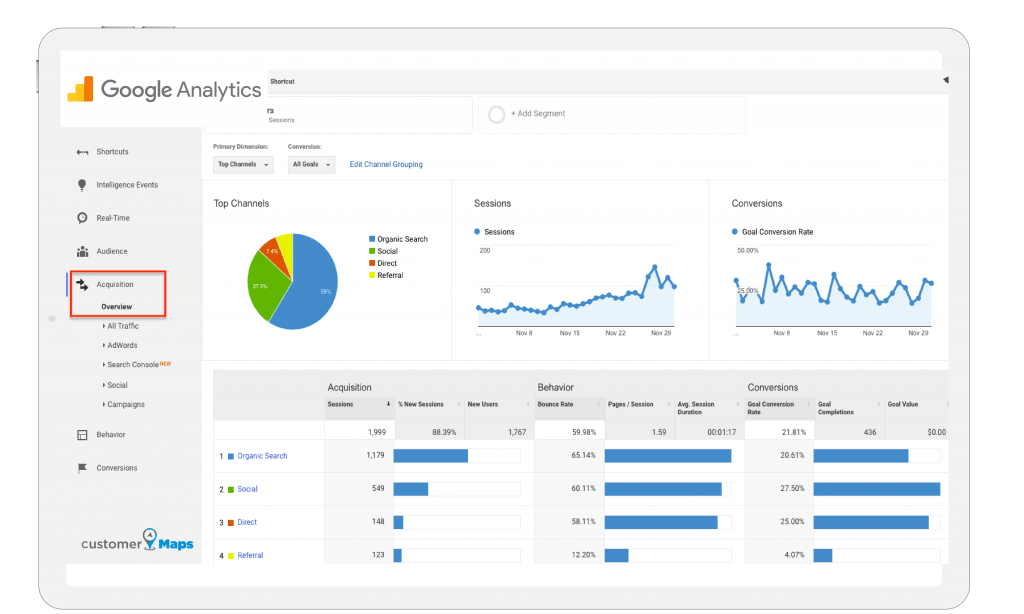
Task: Open the Behavior section
Action: (x=111, y=435)
